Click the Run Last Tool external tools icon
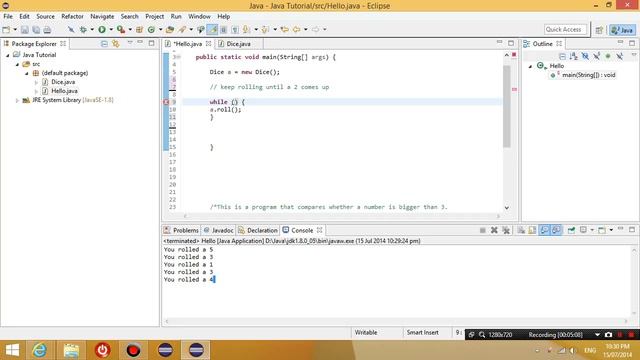This screenshot has width=640, height=360. click(x=121, y=29)
